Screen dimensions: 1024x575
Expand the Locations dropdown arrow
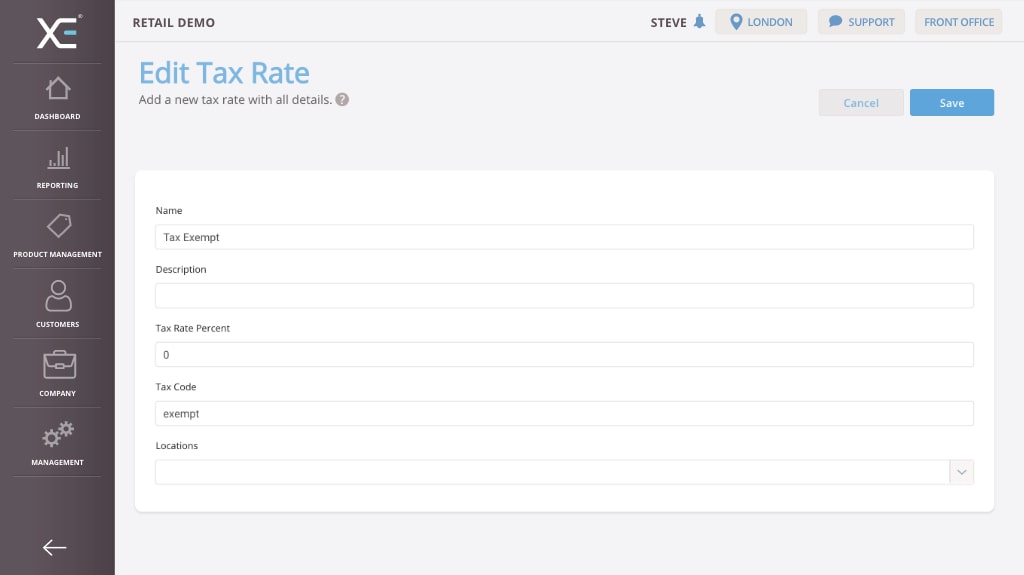point(961,472)
